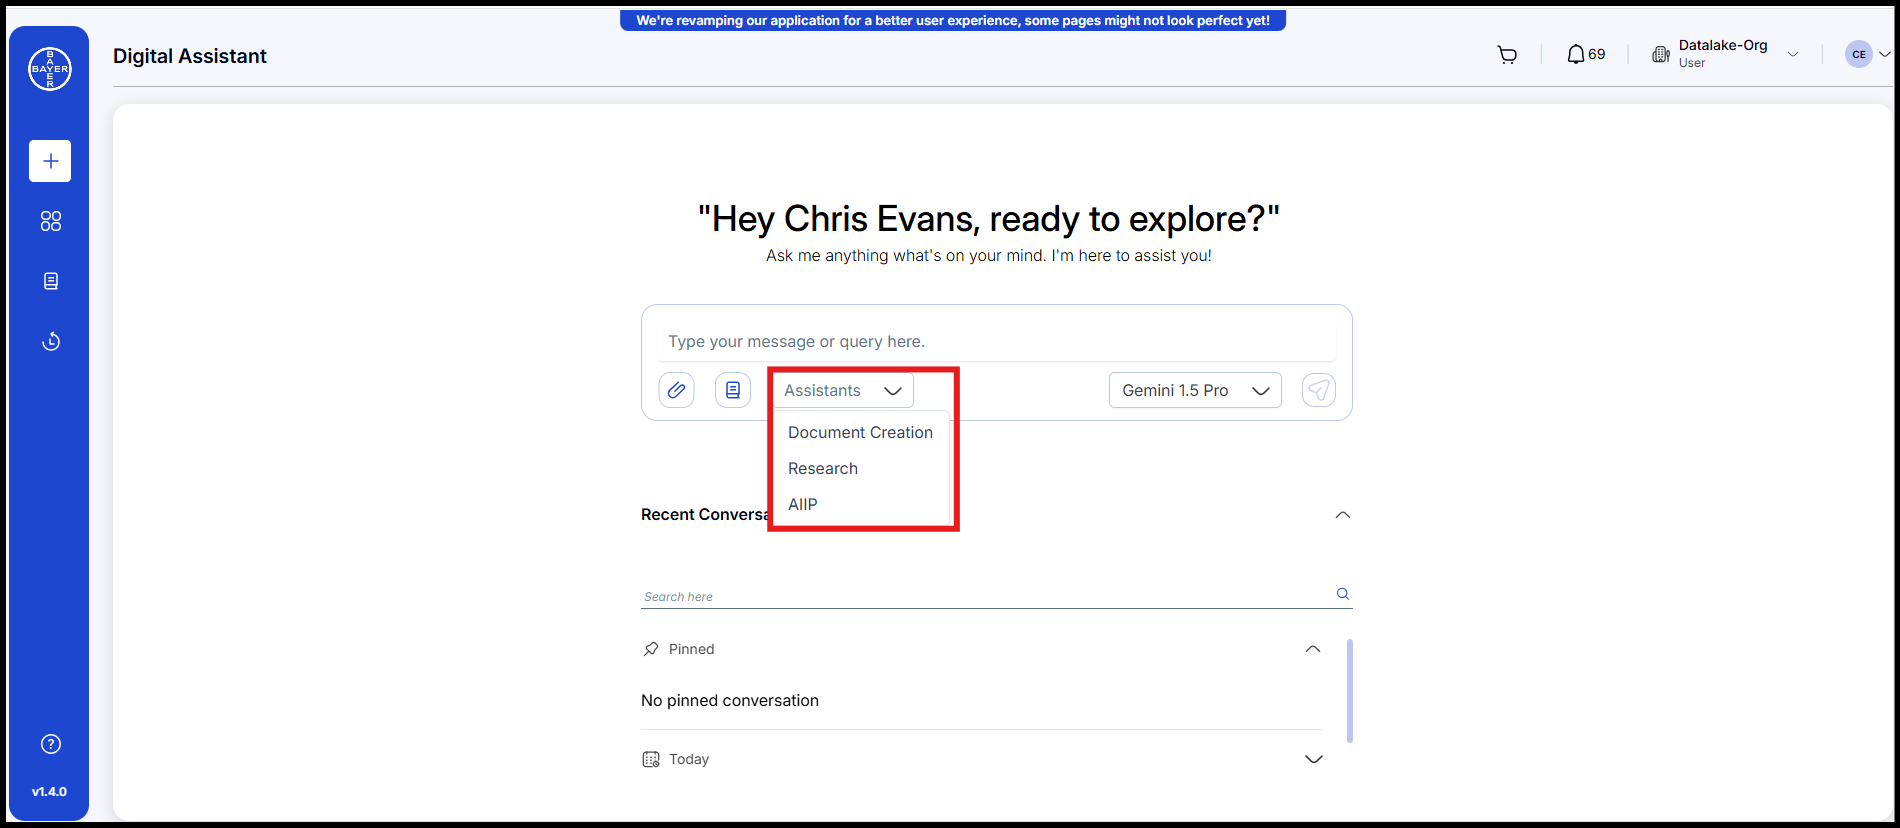Click the Search here field
The width and height of the screenshot is (1900, 828).
click(x=986, y=596)
